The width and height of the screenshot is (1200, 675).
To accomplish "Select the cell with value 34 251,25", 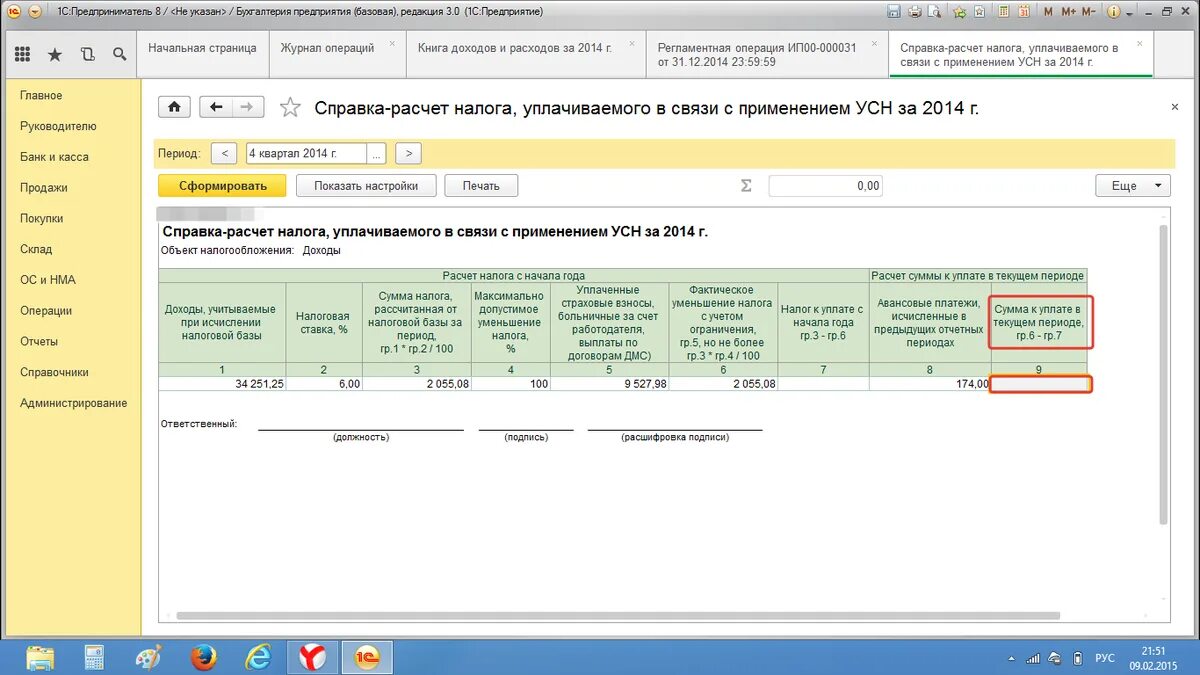I will tap(222, 384).
